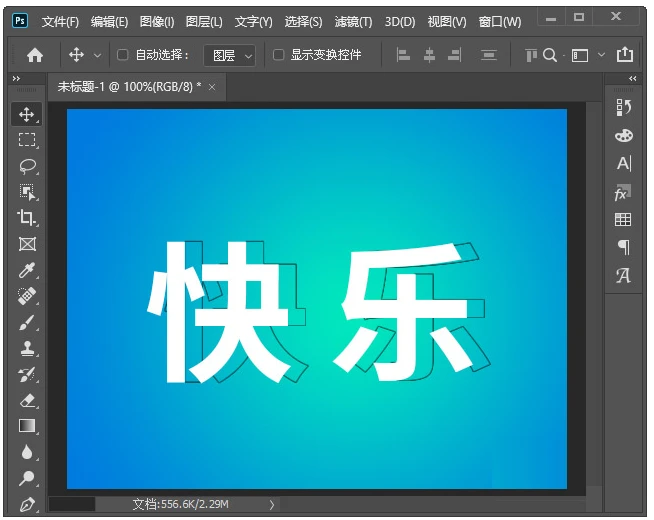Expand the Move tool preset arrow
This screenshot has height=520, width=654.
tap(97, 55)
